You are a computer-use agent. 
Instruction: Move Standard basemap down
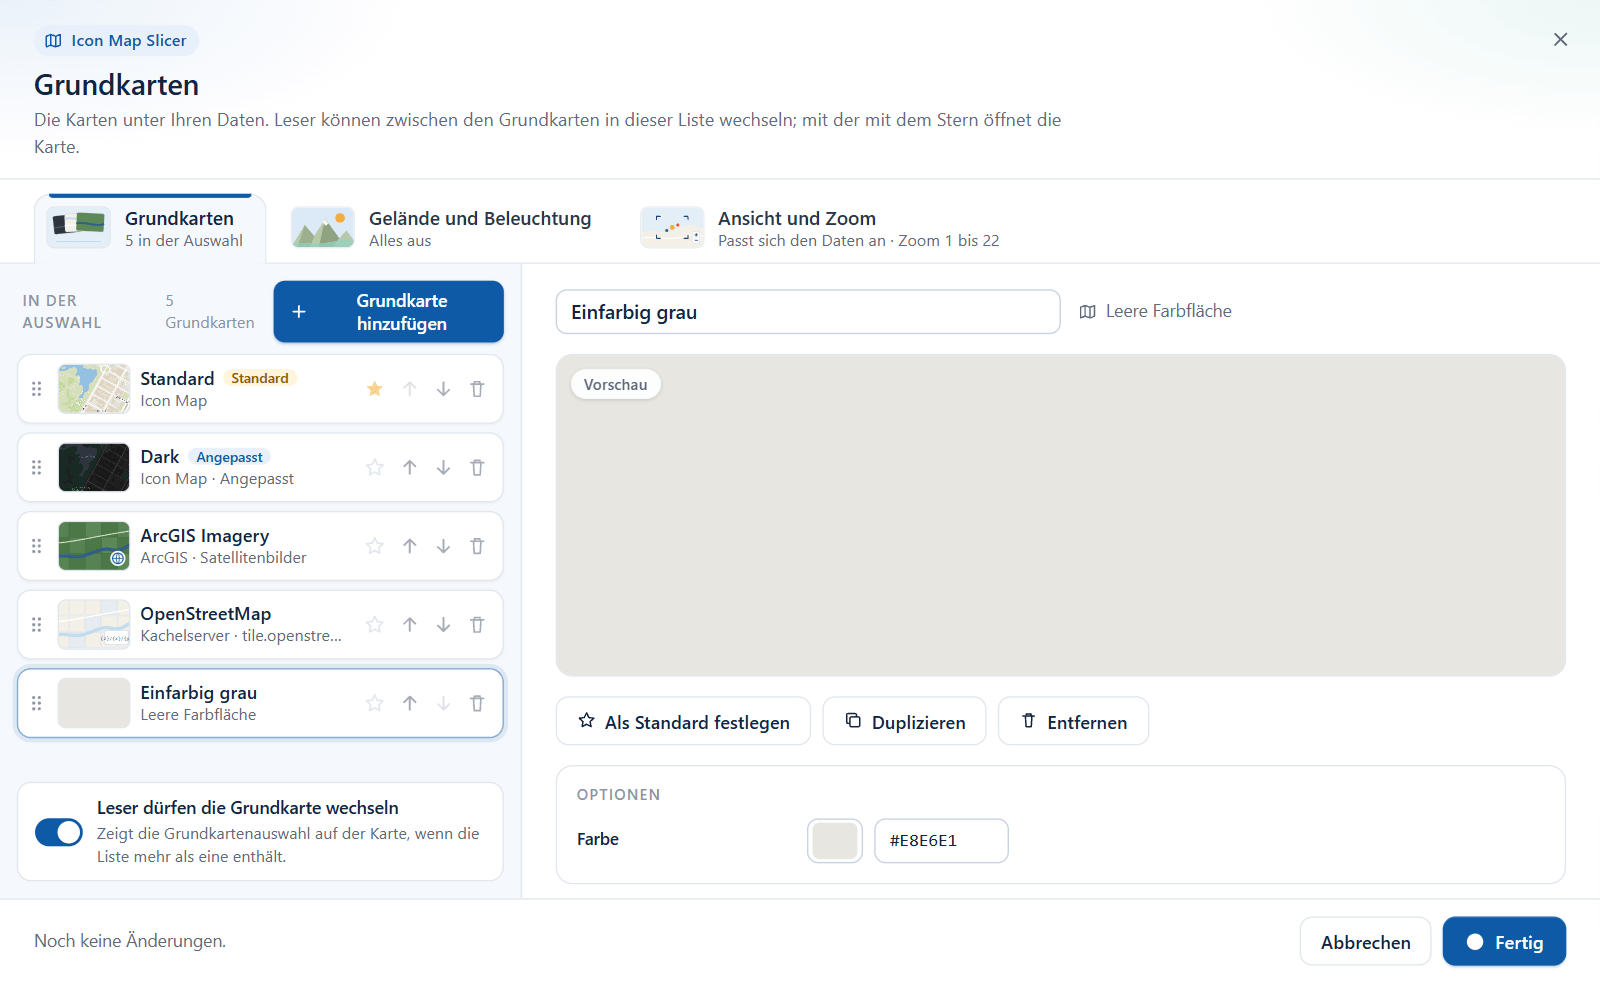click(443, 389)
